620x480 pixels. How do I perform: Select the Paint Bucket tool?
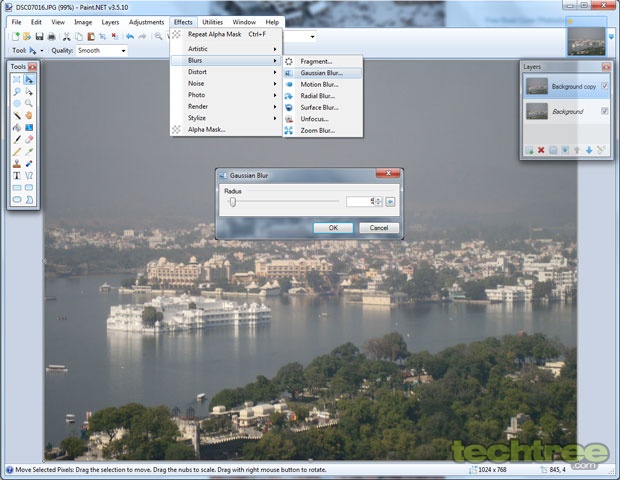tap(17, 127)
